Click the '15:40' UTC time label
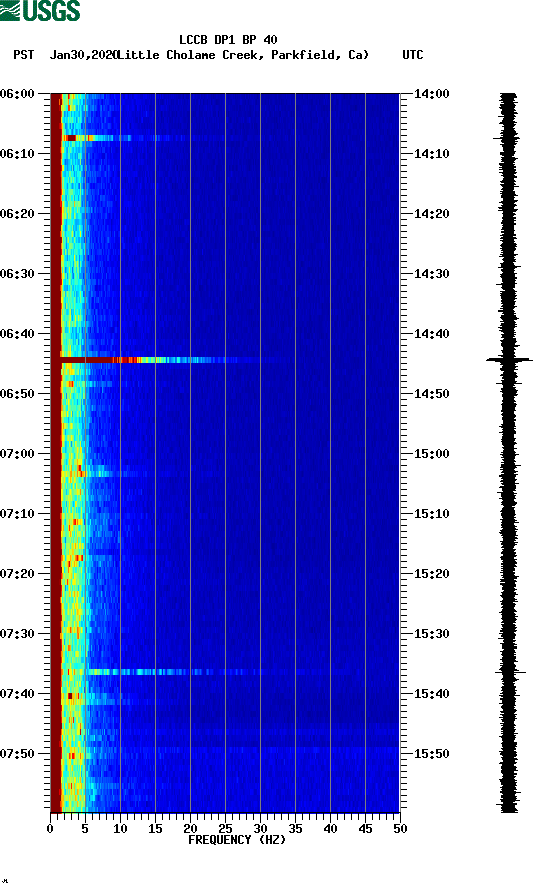The image size is (552, 892). (x=431, y=694)
